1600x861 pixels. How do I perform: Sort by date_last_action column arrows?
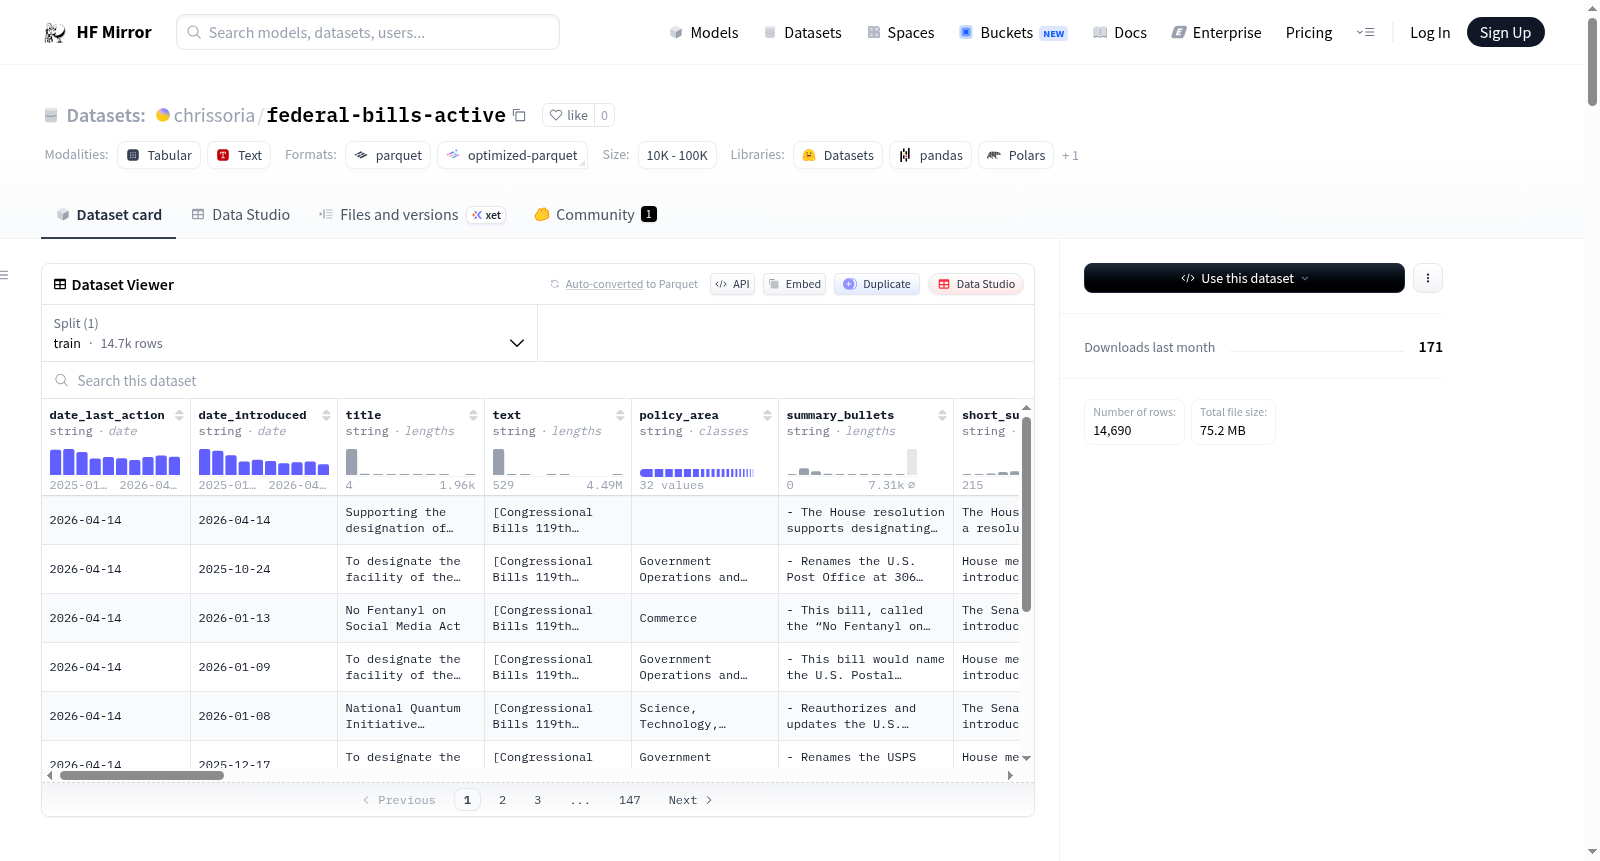click(179, 415)
